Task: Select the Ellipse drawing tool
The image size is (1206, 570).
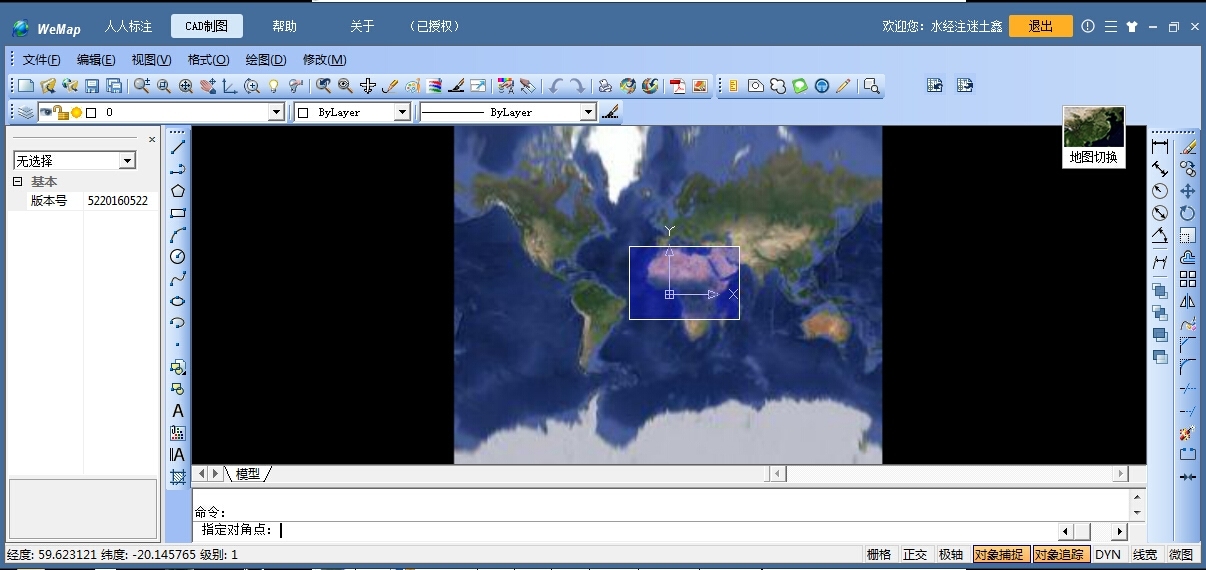Action: click(178, 300)
